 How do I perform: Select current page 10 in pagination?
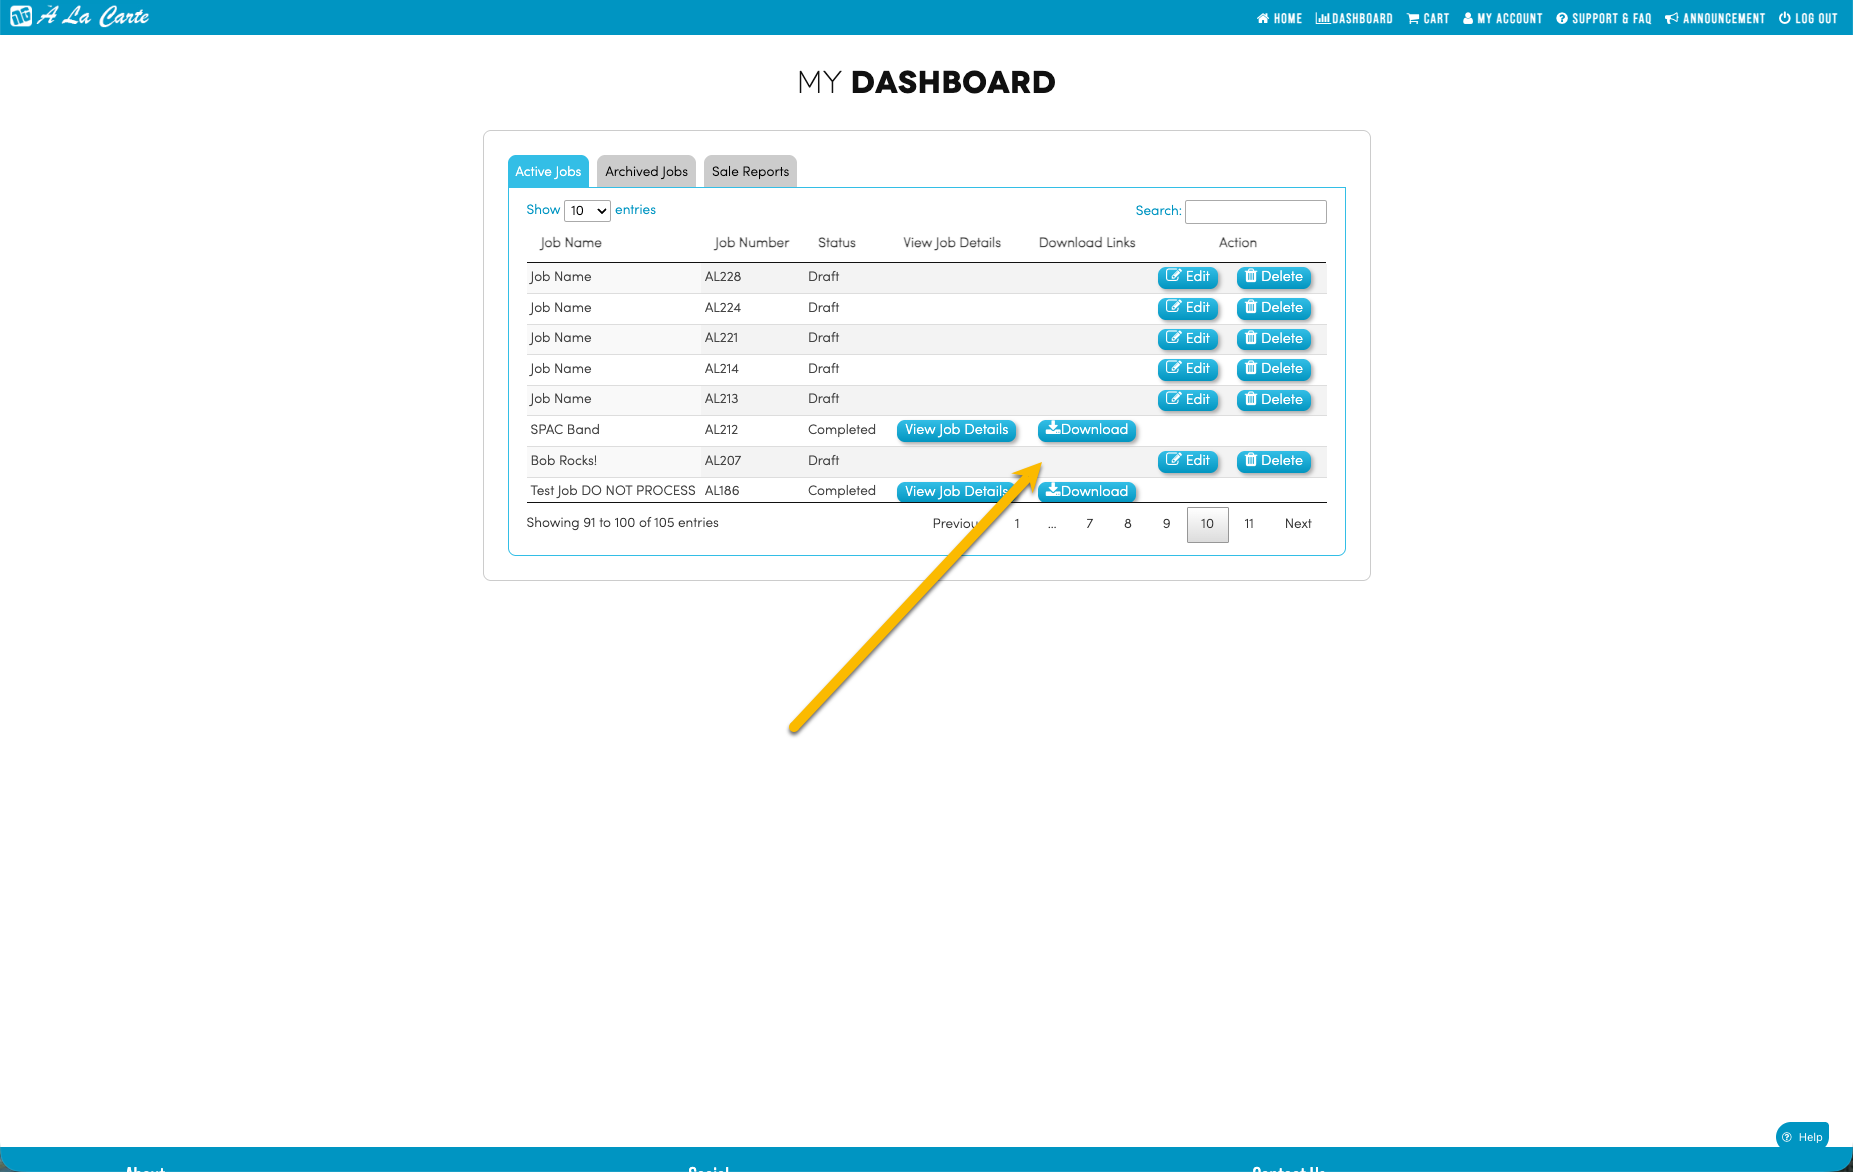(1207, 524)
